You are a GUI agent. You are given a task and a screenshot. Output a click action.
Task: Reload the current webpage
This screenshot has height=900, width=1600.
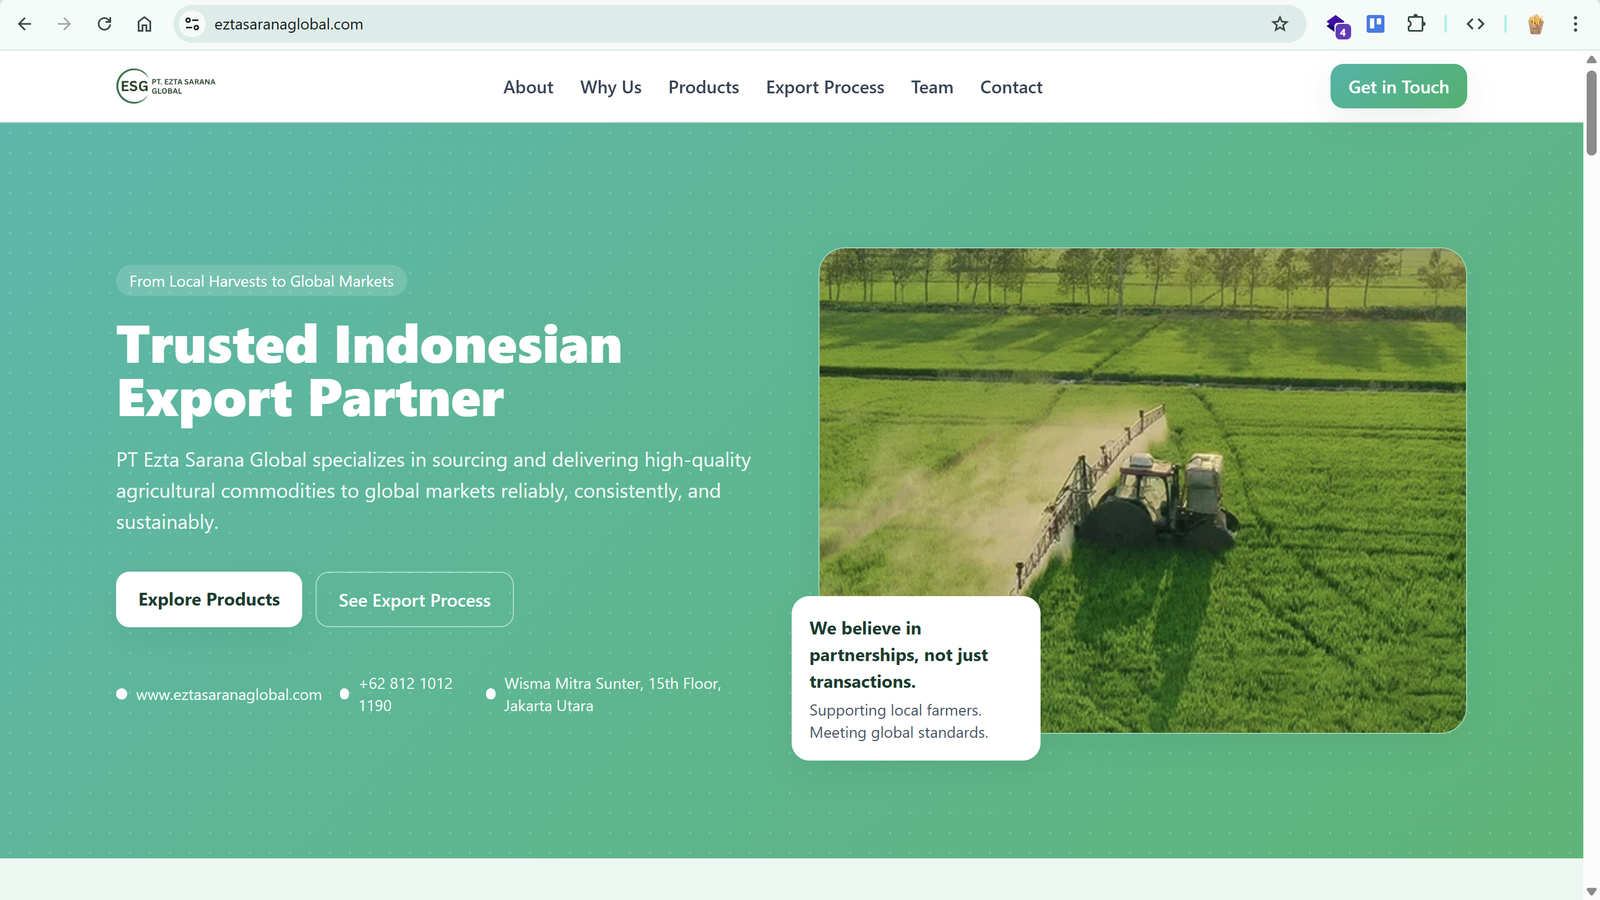click(x=104, y=24)
